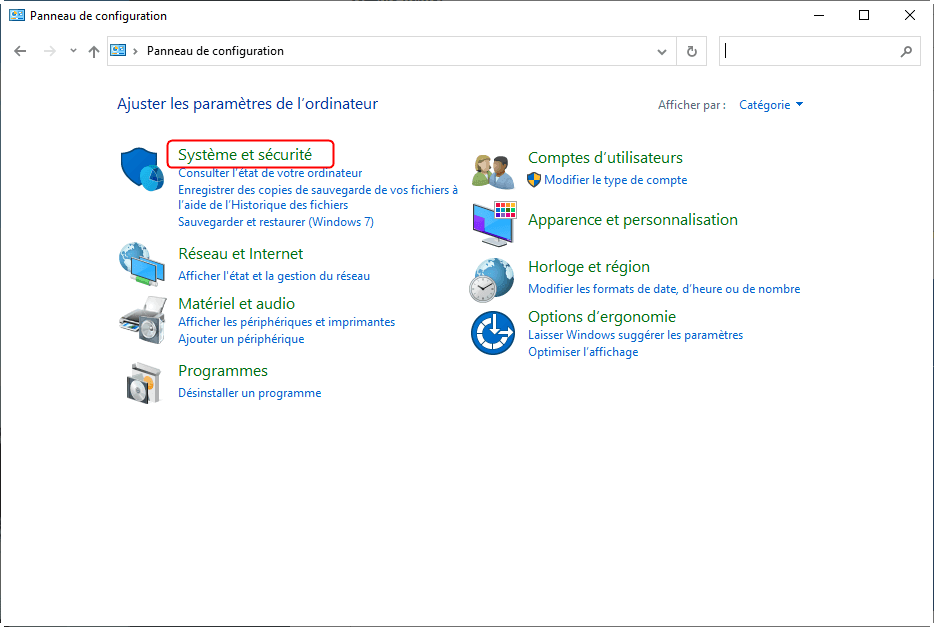Open Réseau et Internet category

coord(241,254)
